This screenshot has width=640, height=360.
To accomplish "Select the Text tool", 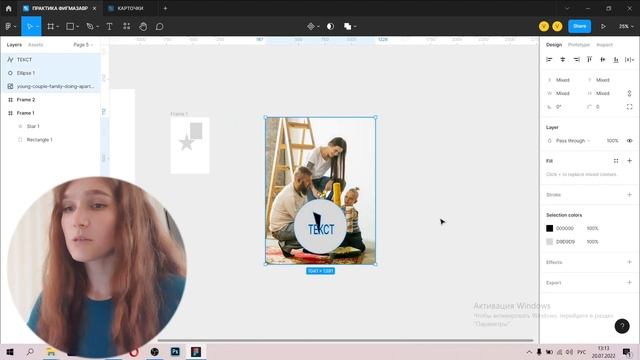I will tap(109, 27).
